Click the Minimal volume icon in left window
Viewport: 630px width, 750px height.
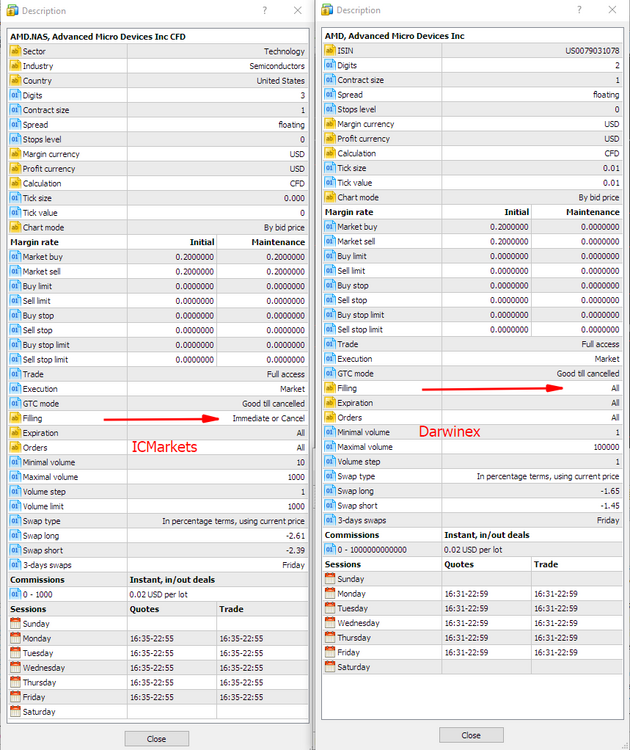15,462
